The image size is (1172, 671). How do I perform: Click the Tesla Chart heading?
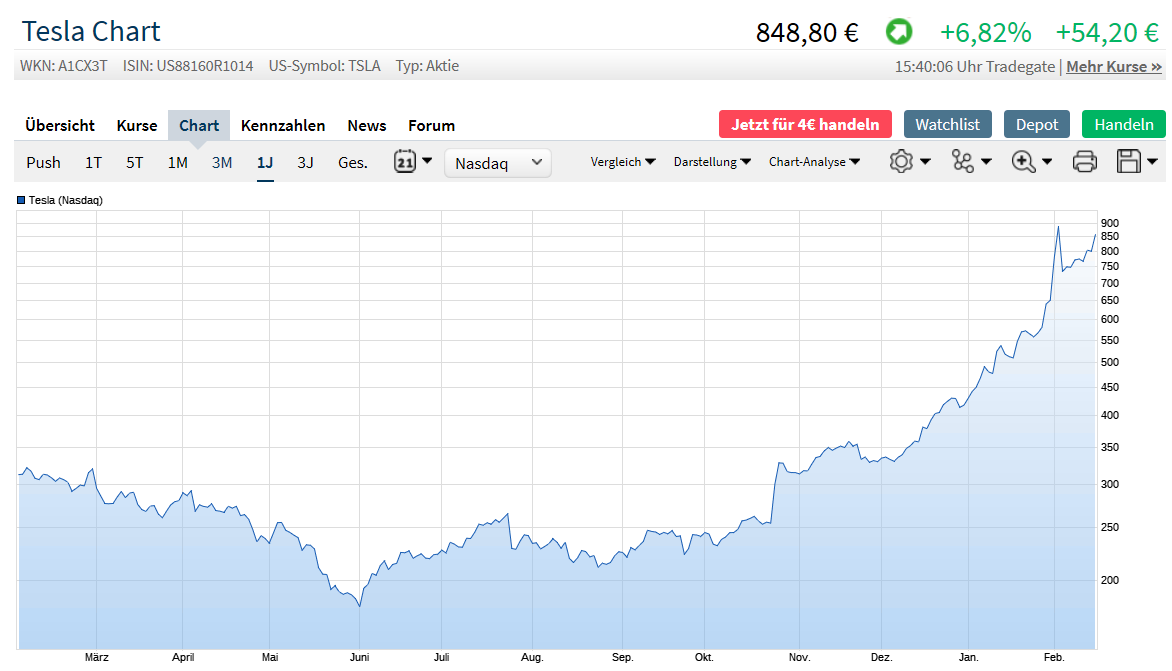(91, 31)
